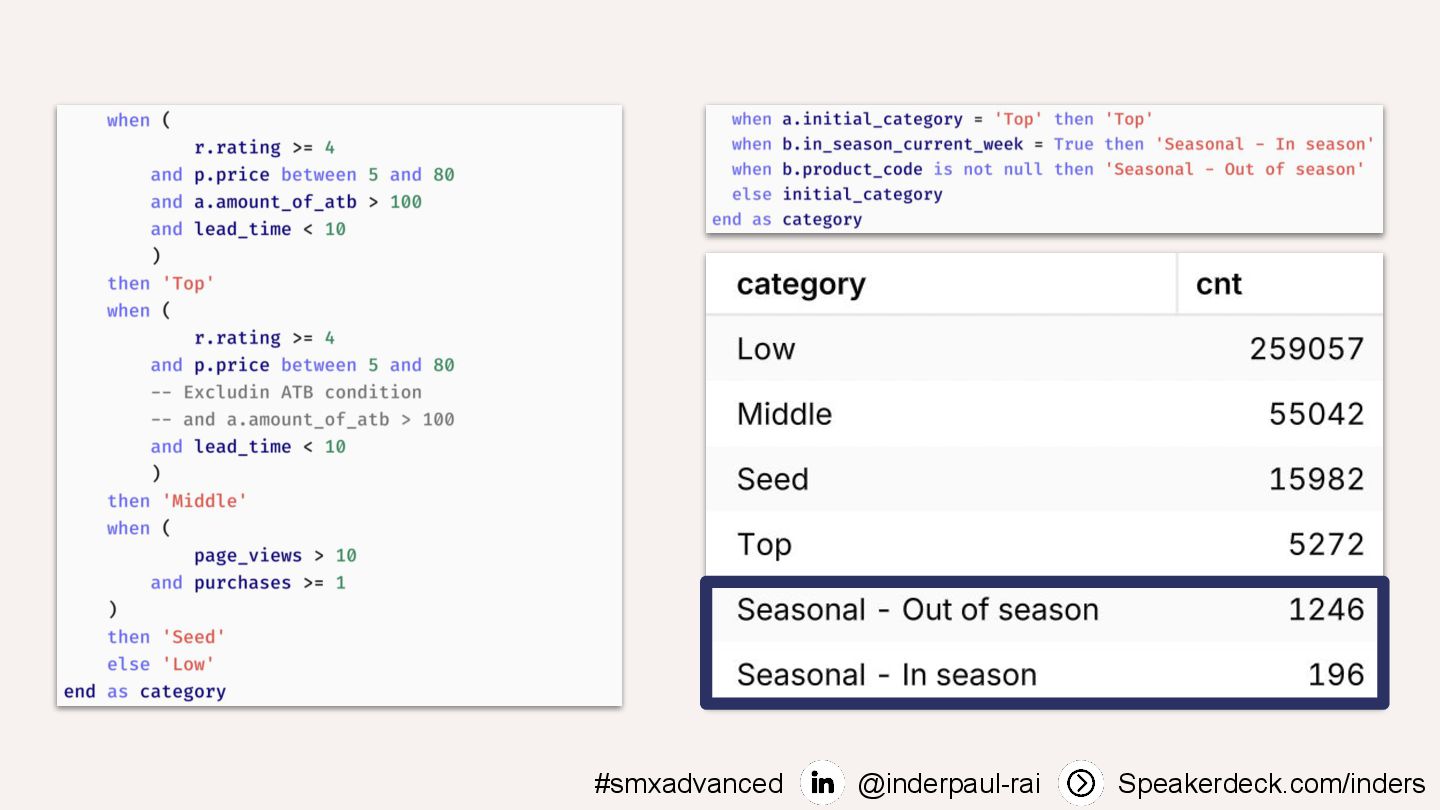Click the 259057 count value
Image resolution: width=1440 pixels, height=810 pixels.
pyautogui.click(x=1306, y=349)
